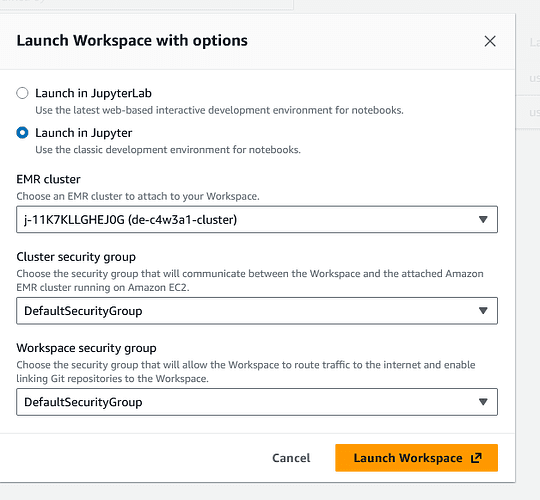Click the Workspace security group dropdown arrow
The width and height of the screenshot is (540, 500).
tap(483, 402)
